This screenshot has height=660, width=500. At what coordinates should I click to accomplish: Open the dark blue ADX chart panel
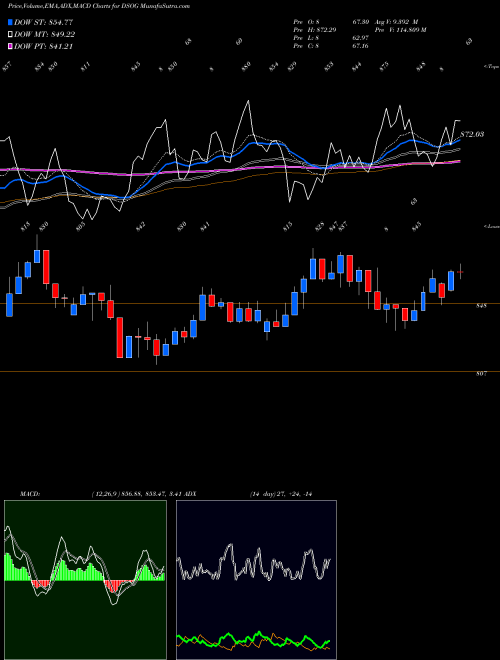coord(256,580)
